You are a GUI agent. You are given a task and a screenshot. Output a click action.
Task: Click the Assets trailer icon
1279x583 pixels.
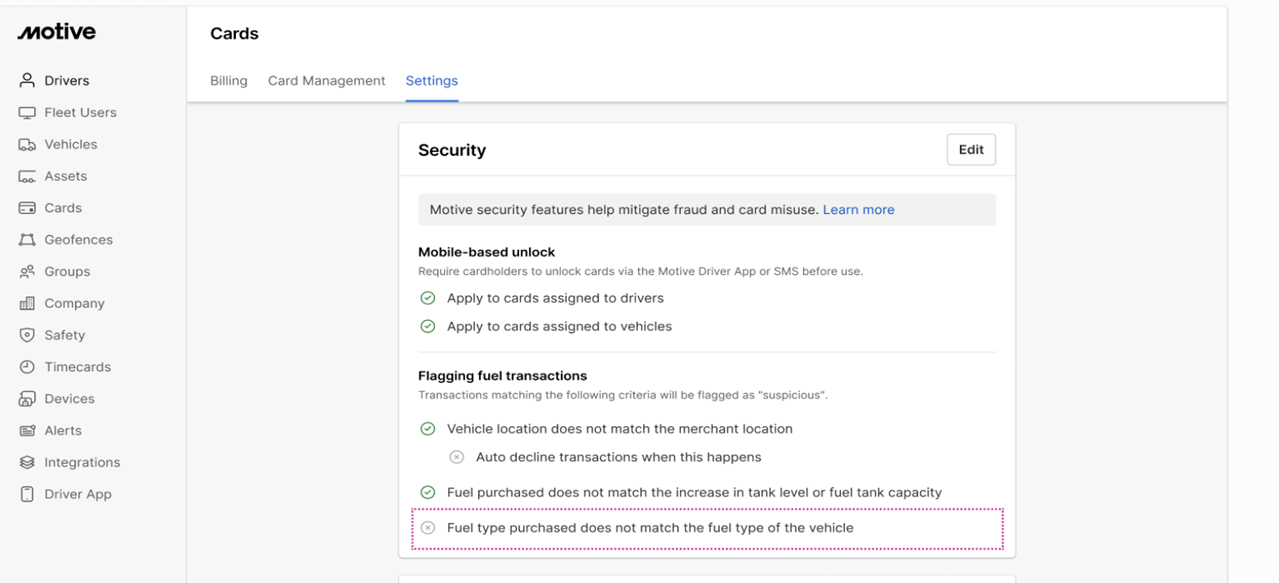(x=27, y=176)
